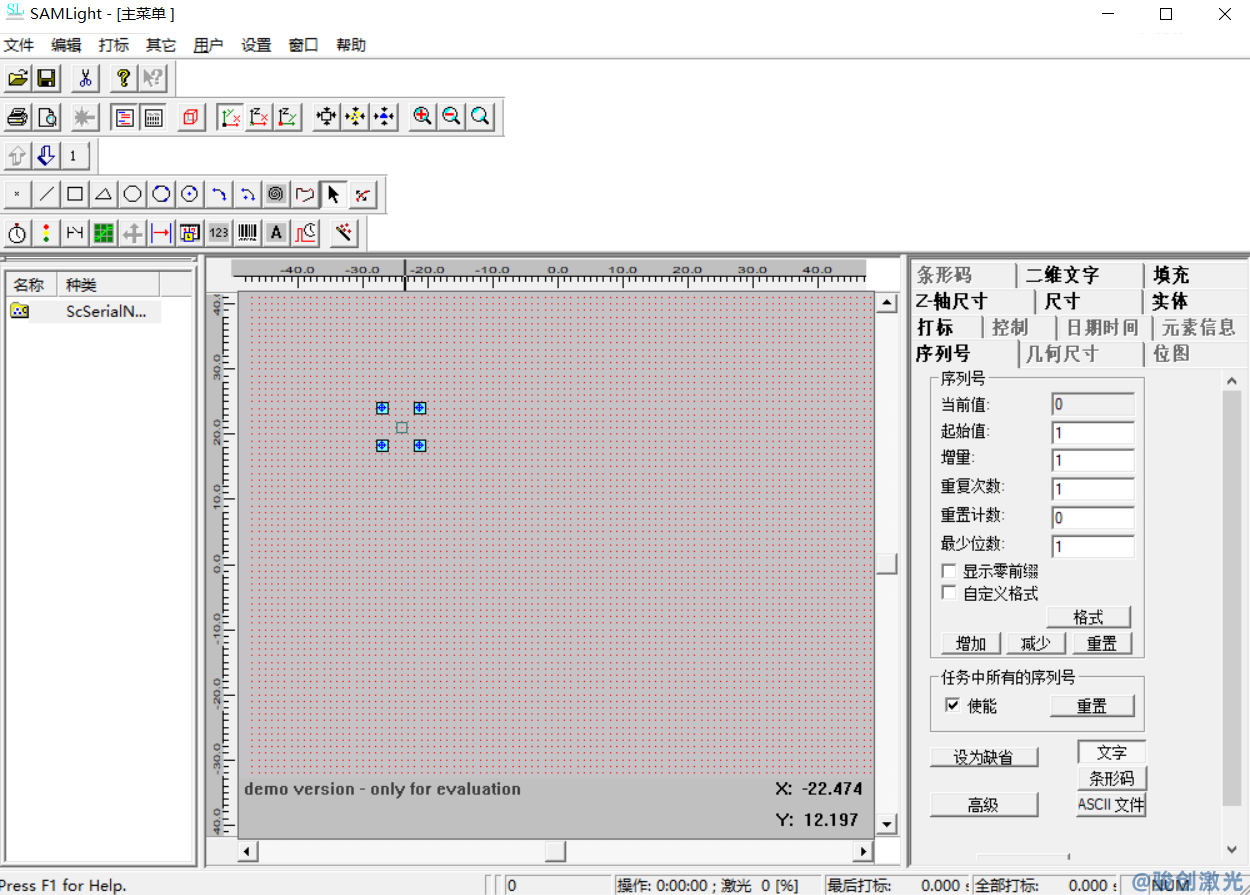Select the spiral drawing tool
This screenshot has height=895, width=1250.
276,194
